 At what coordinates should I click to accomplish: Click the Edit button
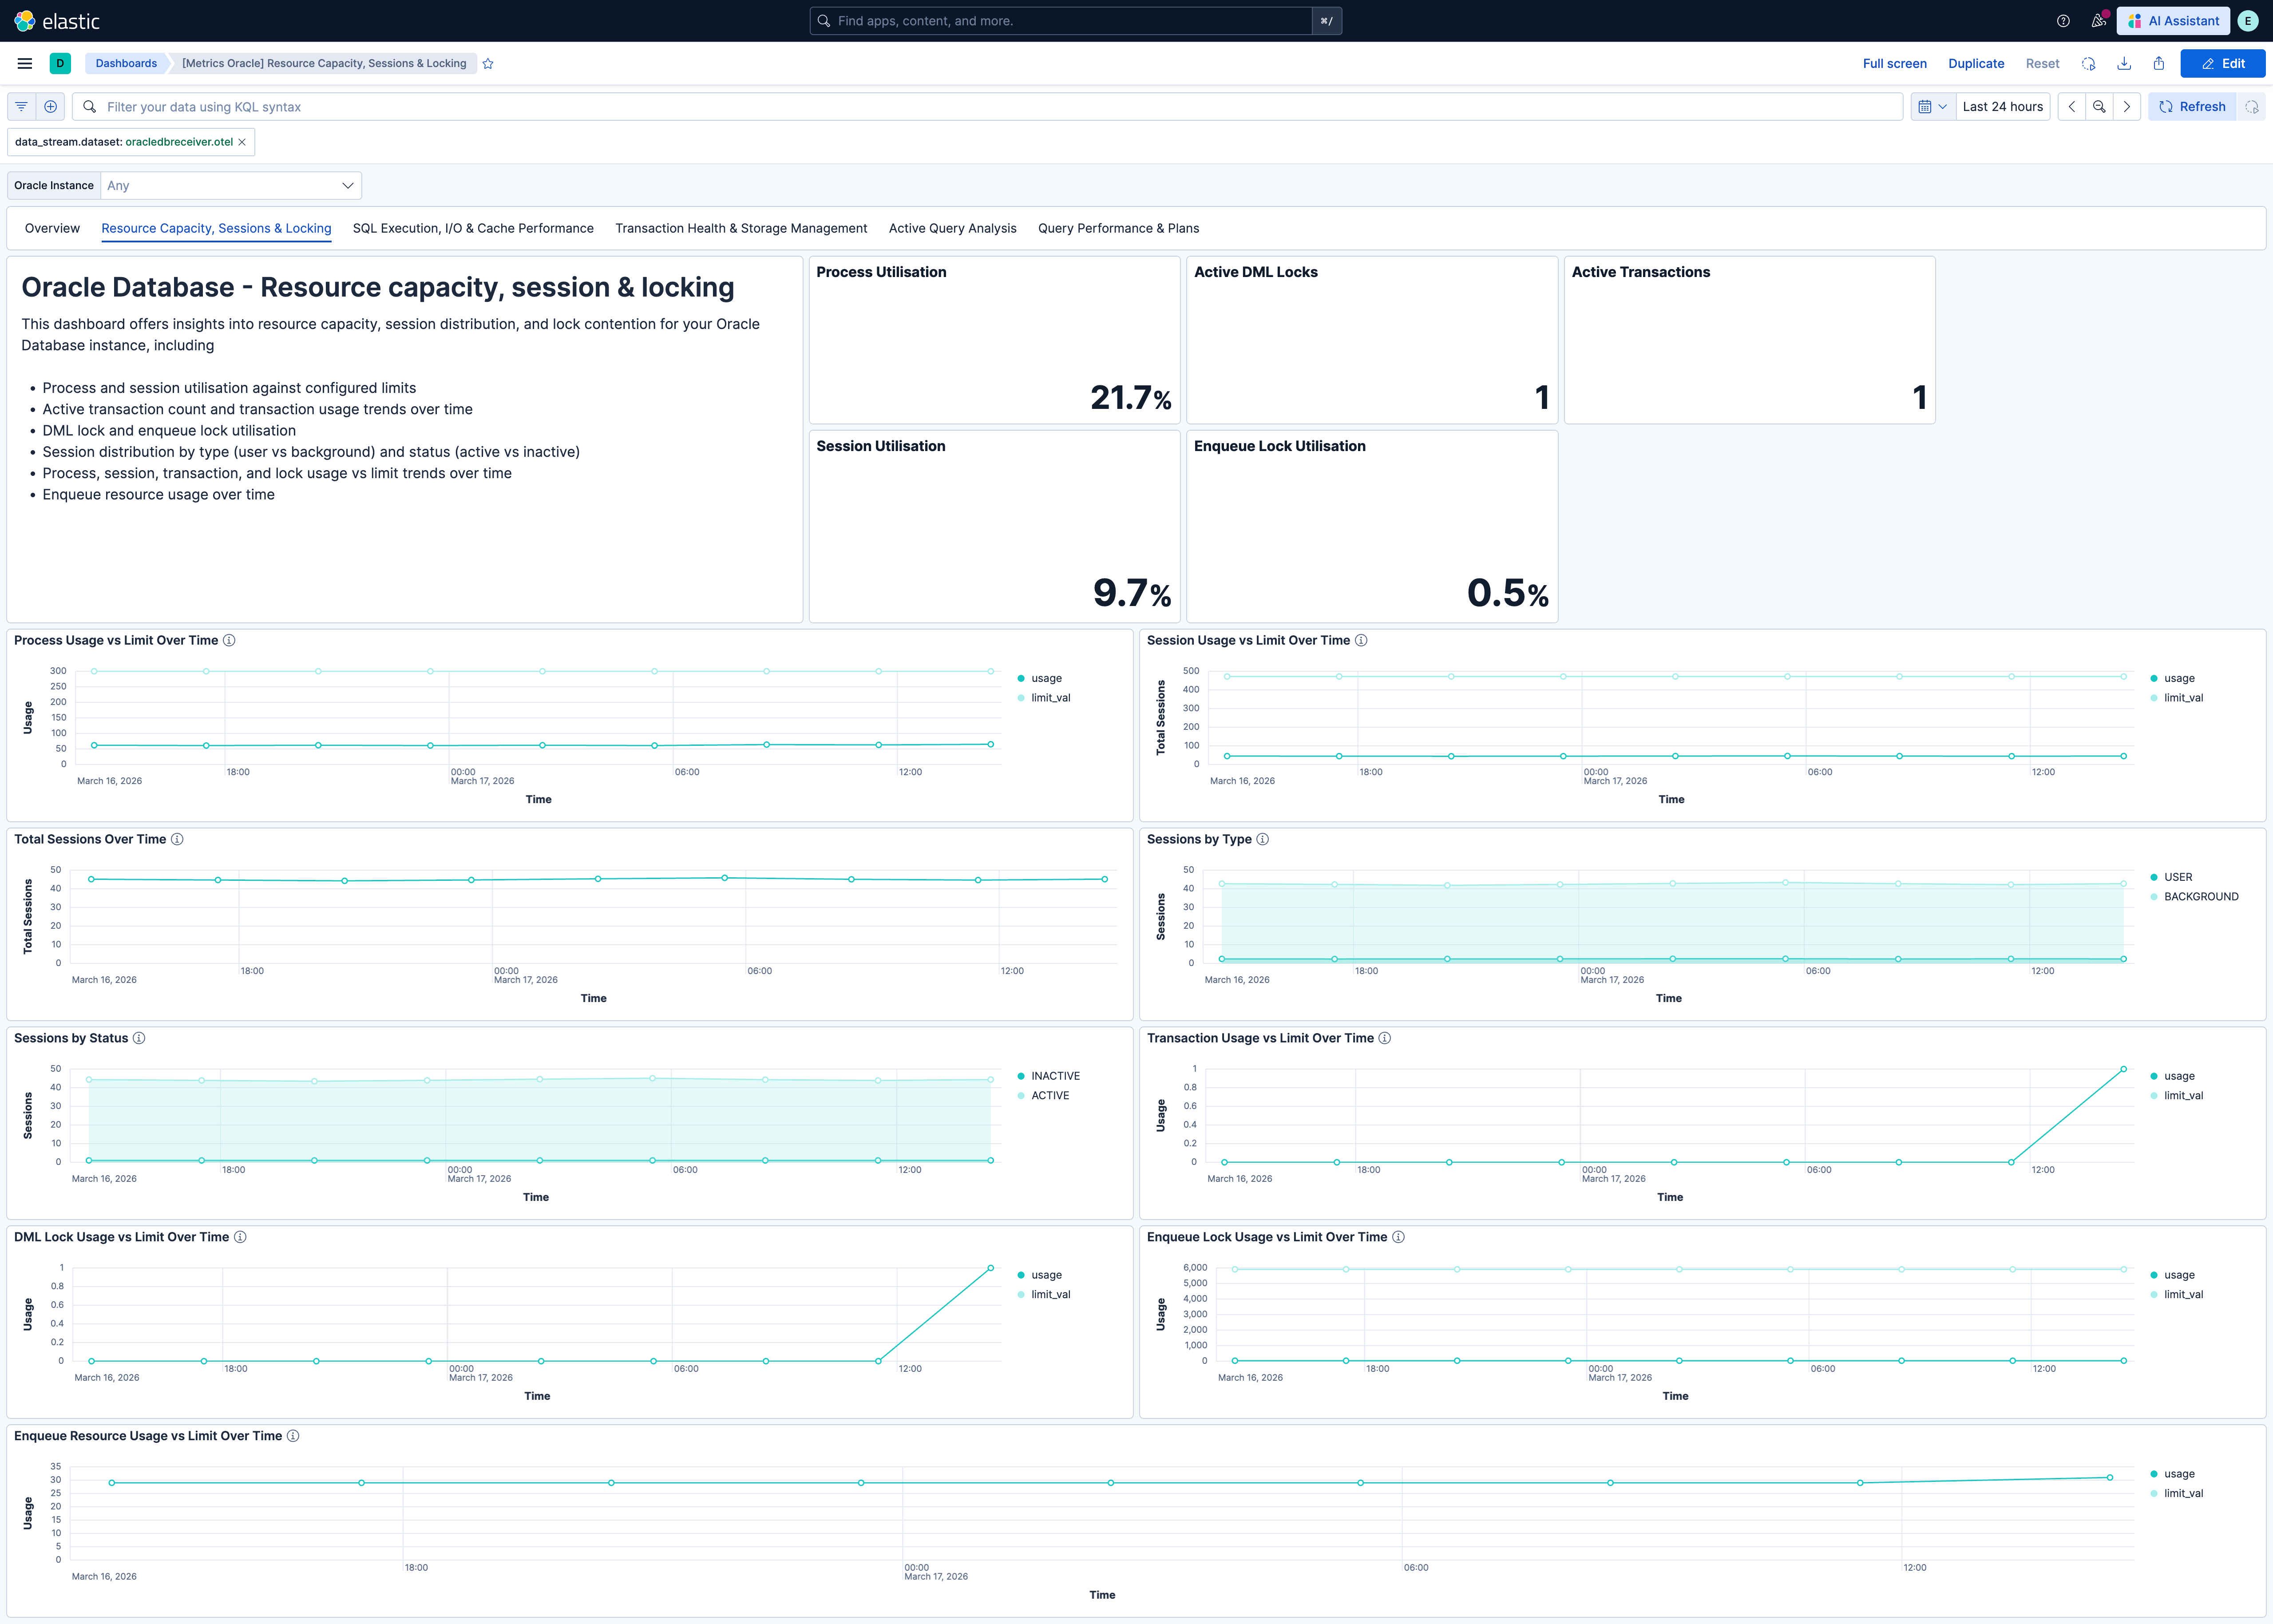[x=2223, y=63]
